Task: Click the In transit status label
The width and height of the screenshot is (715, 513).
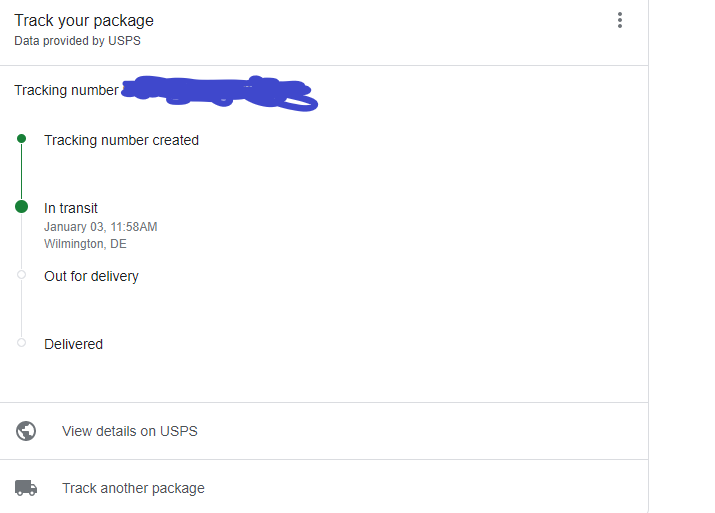Action: 71,208
